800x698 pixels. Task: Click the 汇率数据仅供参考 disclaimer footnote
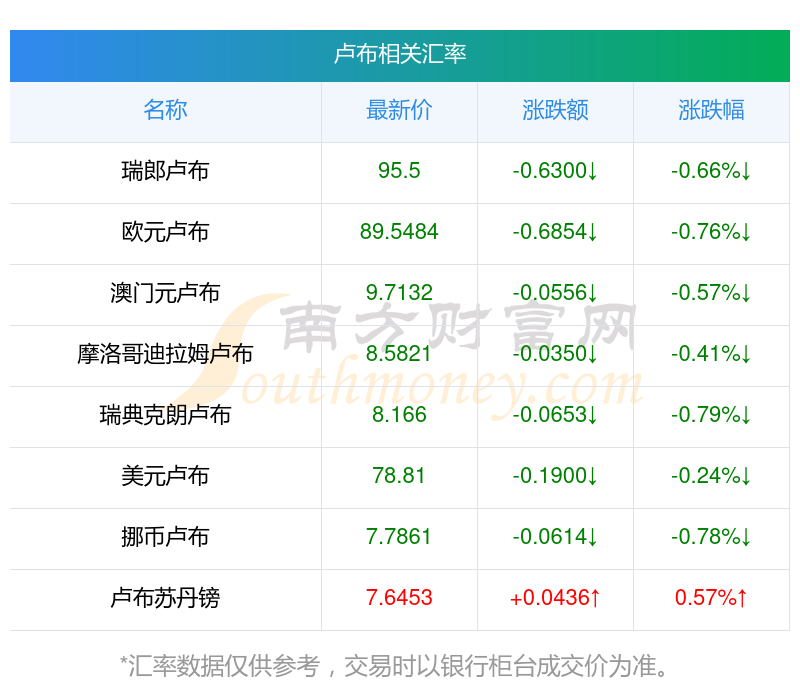pyautogui.click(x=394, y=666)
